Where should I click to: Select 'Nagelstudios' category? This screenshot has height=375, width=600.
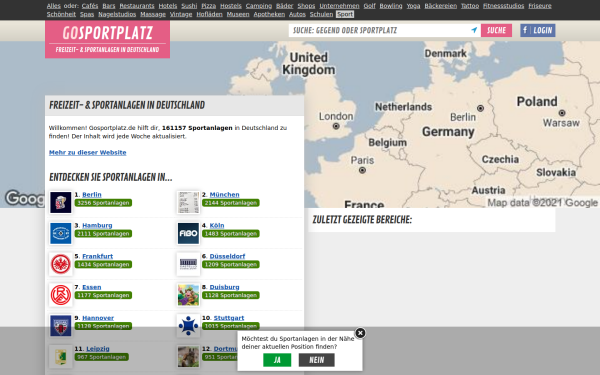(117, 14)
